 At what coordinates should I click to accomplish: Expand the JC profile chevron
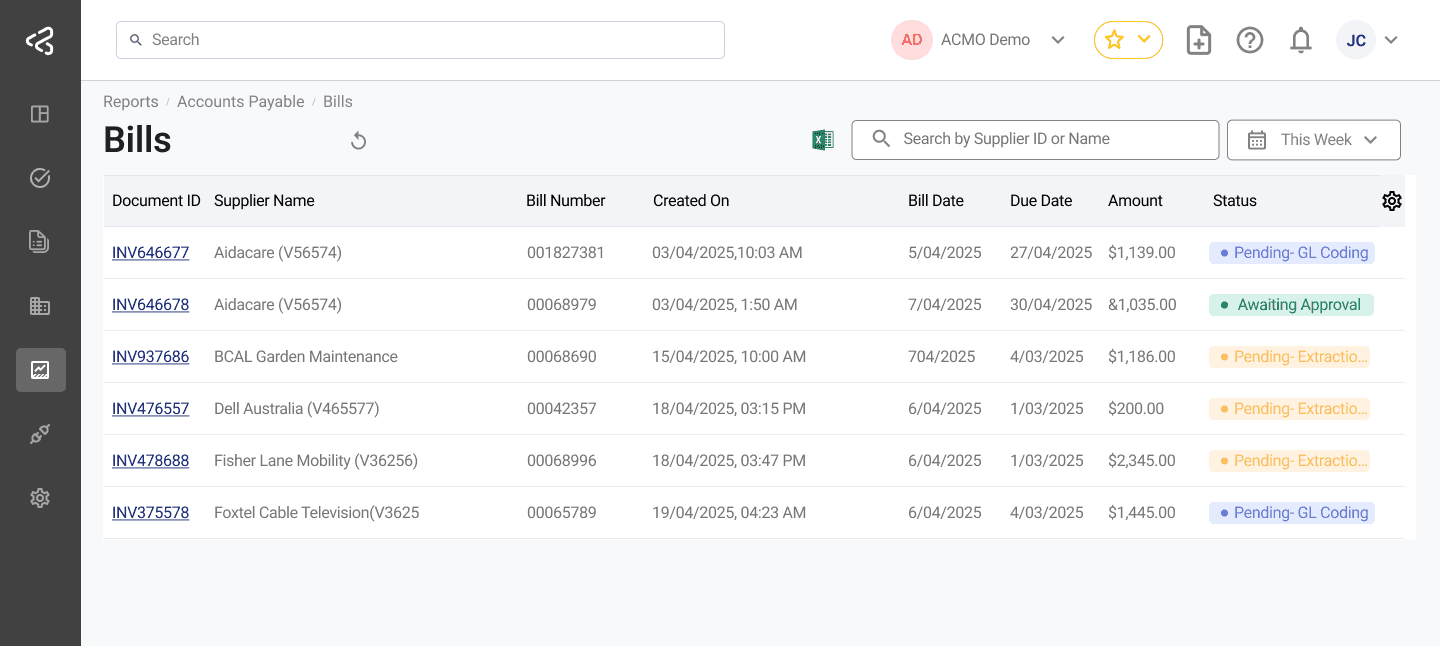coord(1391,40)
